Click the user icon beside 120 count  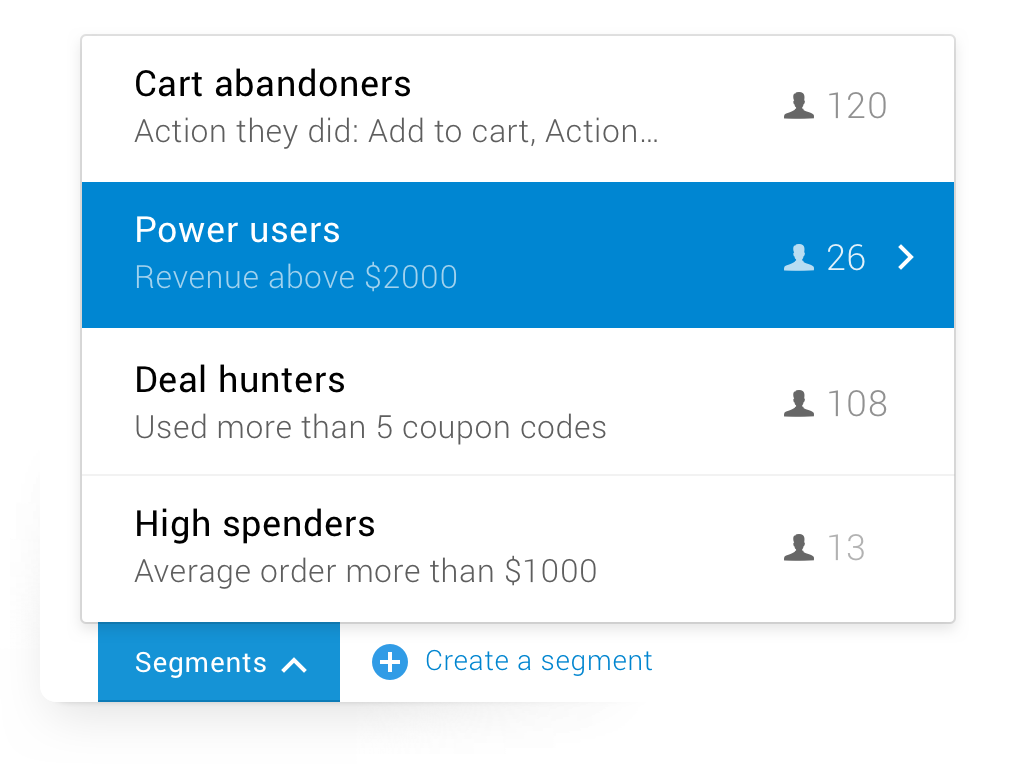(799, 106)
